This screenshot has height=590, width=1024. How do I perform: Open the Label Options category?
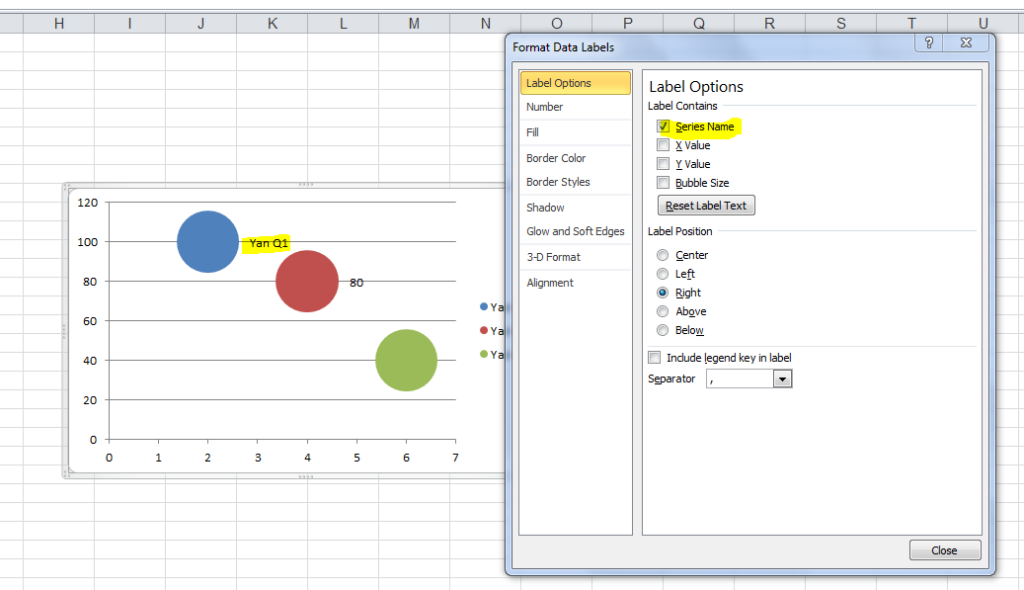tap(575, 83)
